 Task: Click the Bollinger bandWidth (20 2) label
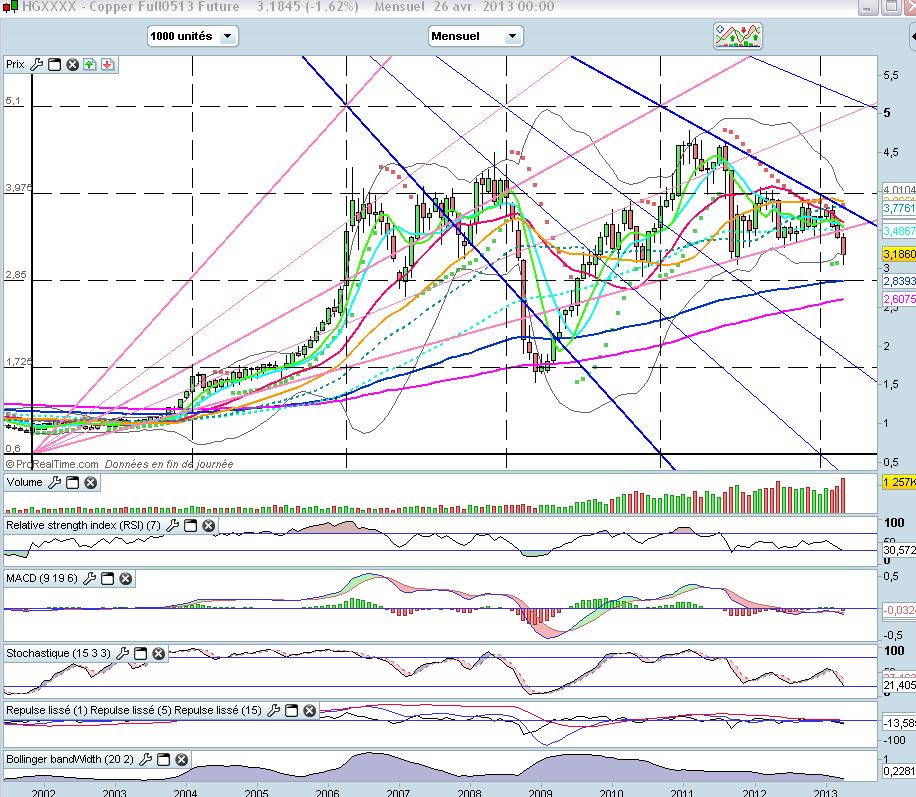tap(70, 760)
